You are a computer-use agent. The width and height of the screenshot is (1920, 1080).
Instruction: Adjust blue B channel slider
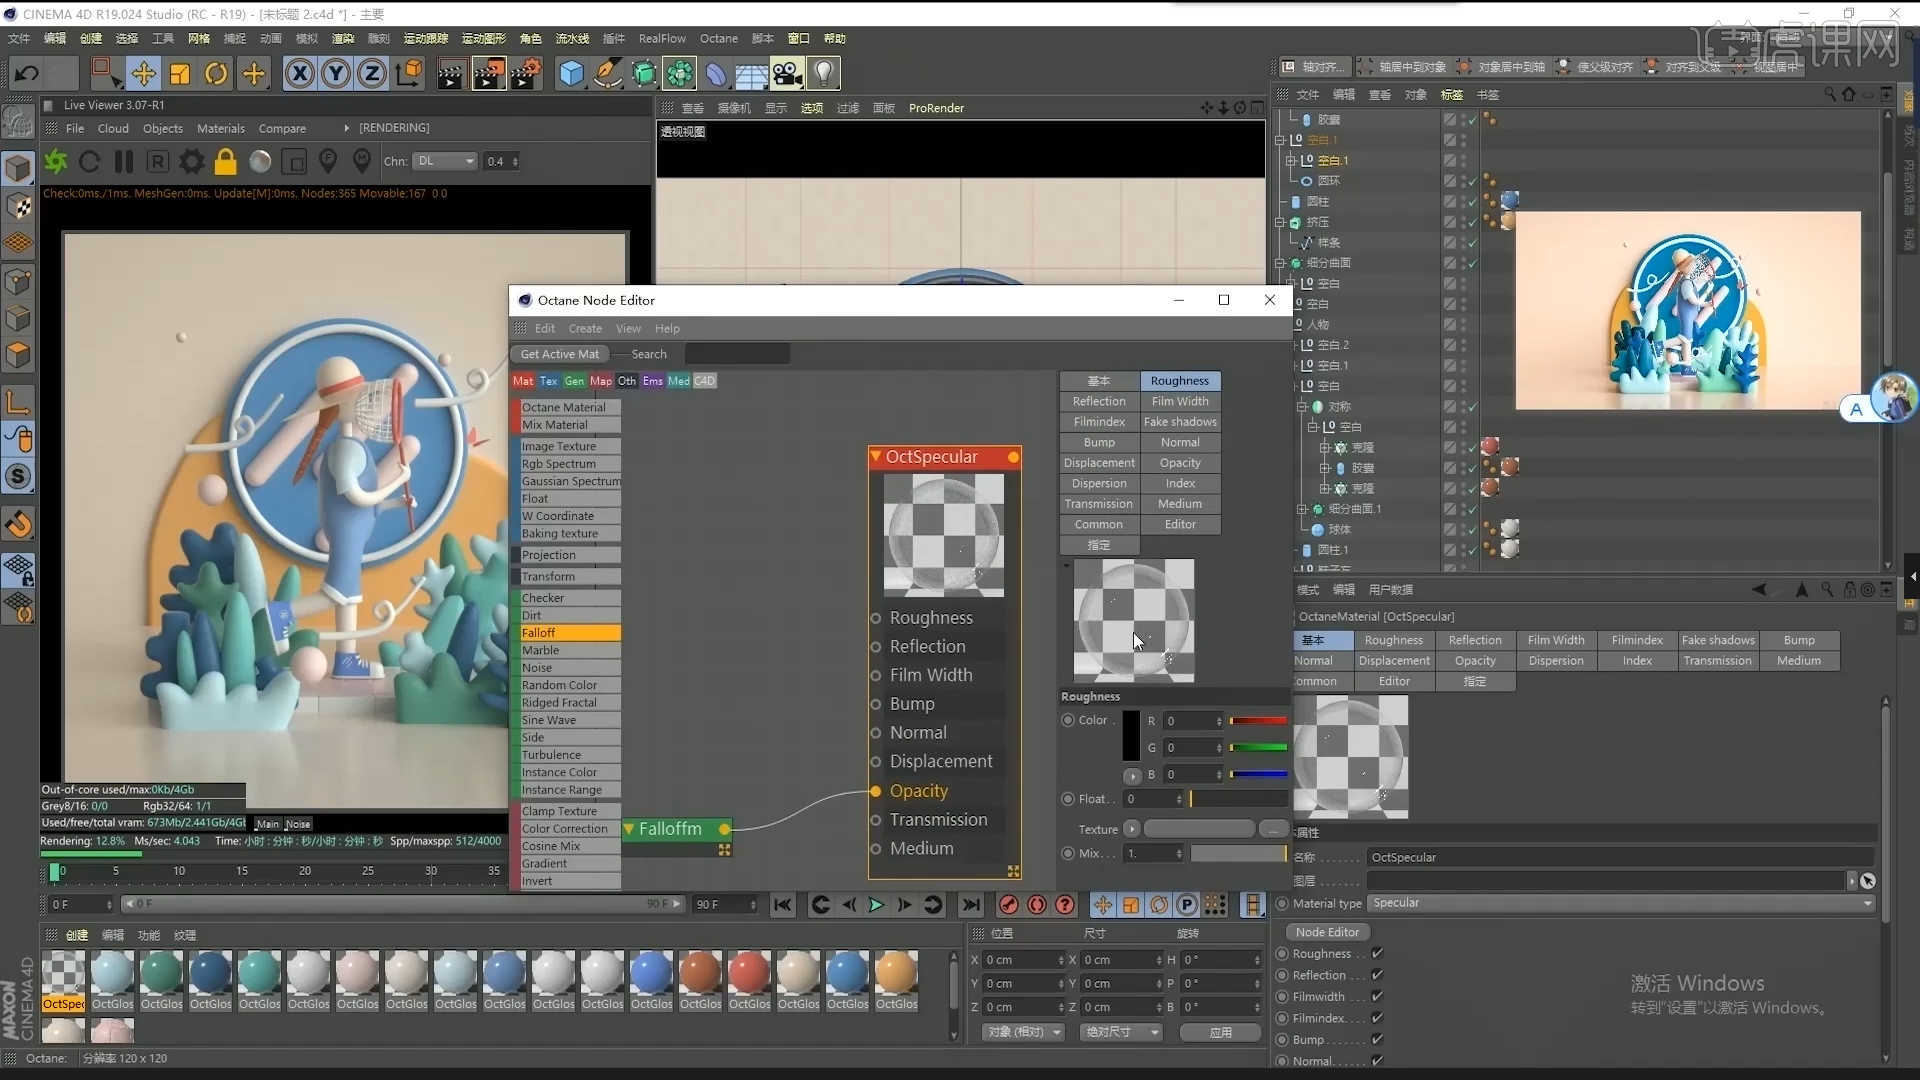click(x=1258, y=774)
